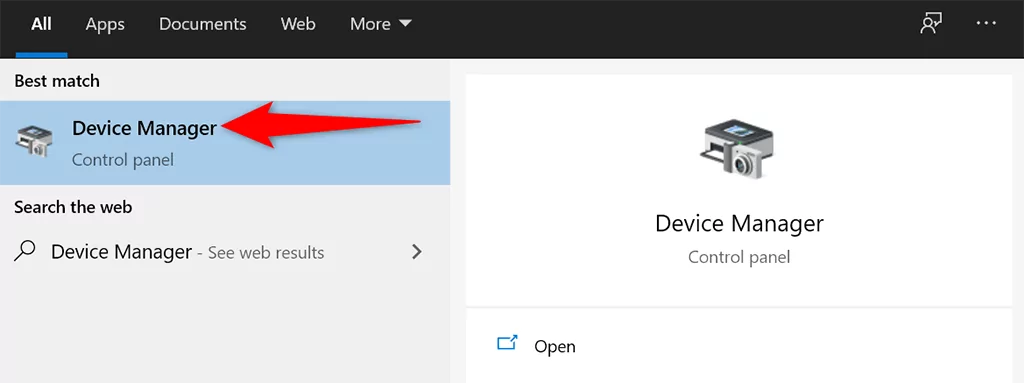Click the Device Manager title in preview pane
The image size is (1024, 383).
tap(739, 223)
